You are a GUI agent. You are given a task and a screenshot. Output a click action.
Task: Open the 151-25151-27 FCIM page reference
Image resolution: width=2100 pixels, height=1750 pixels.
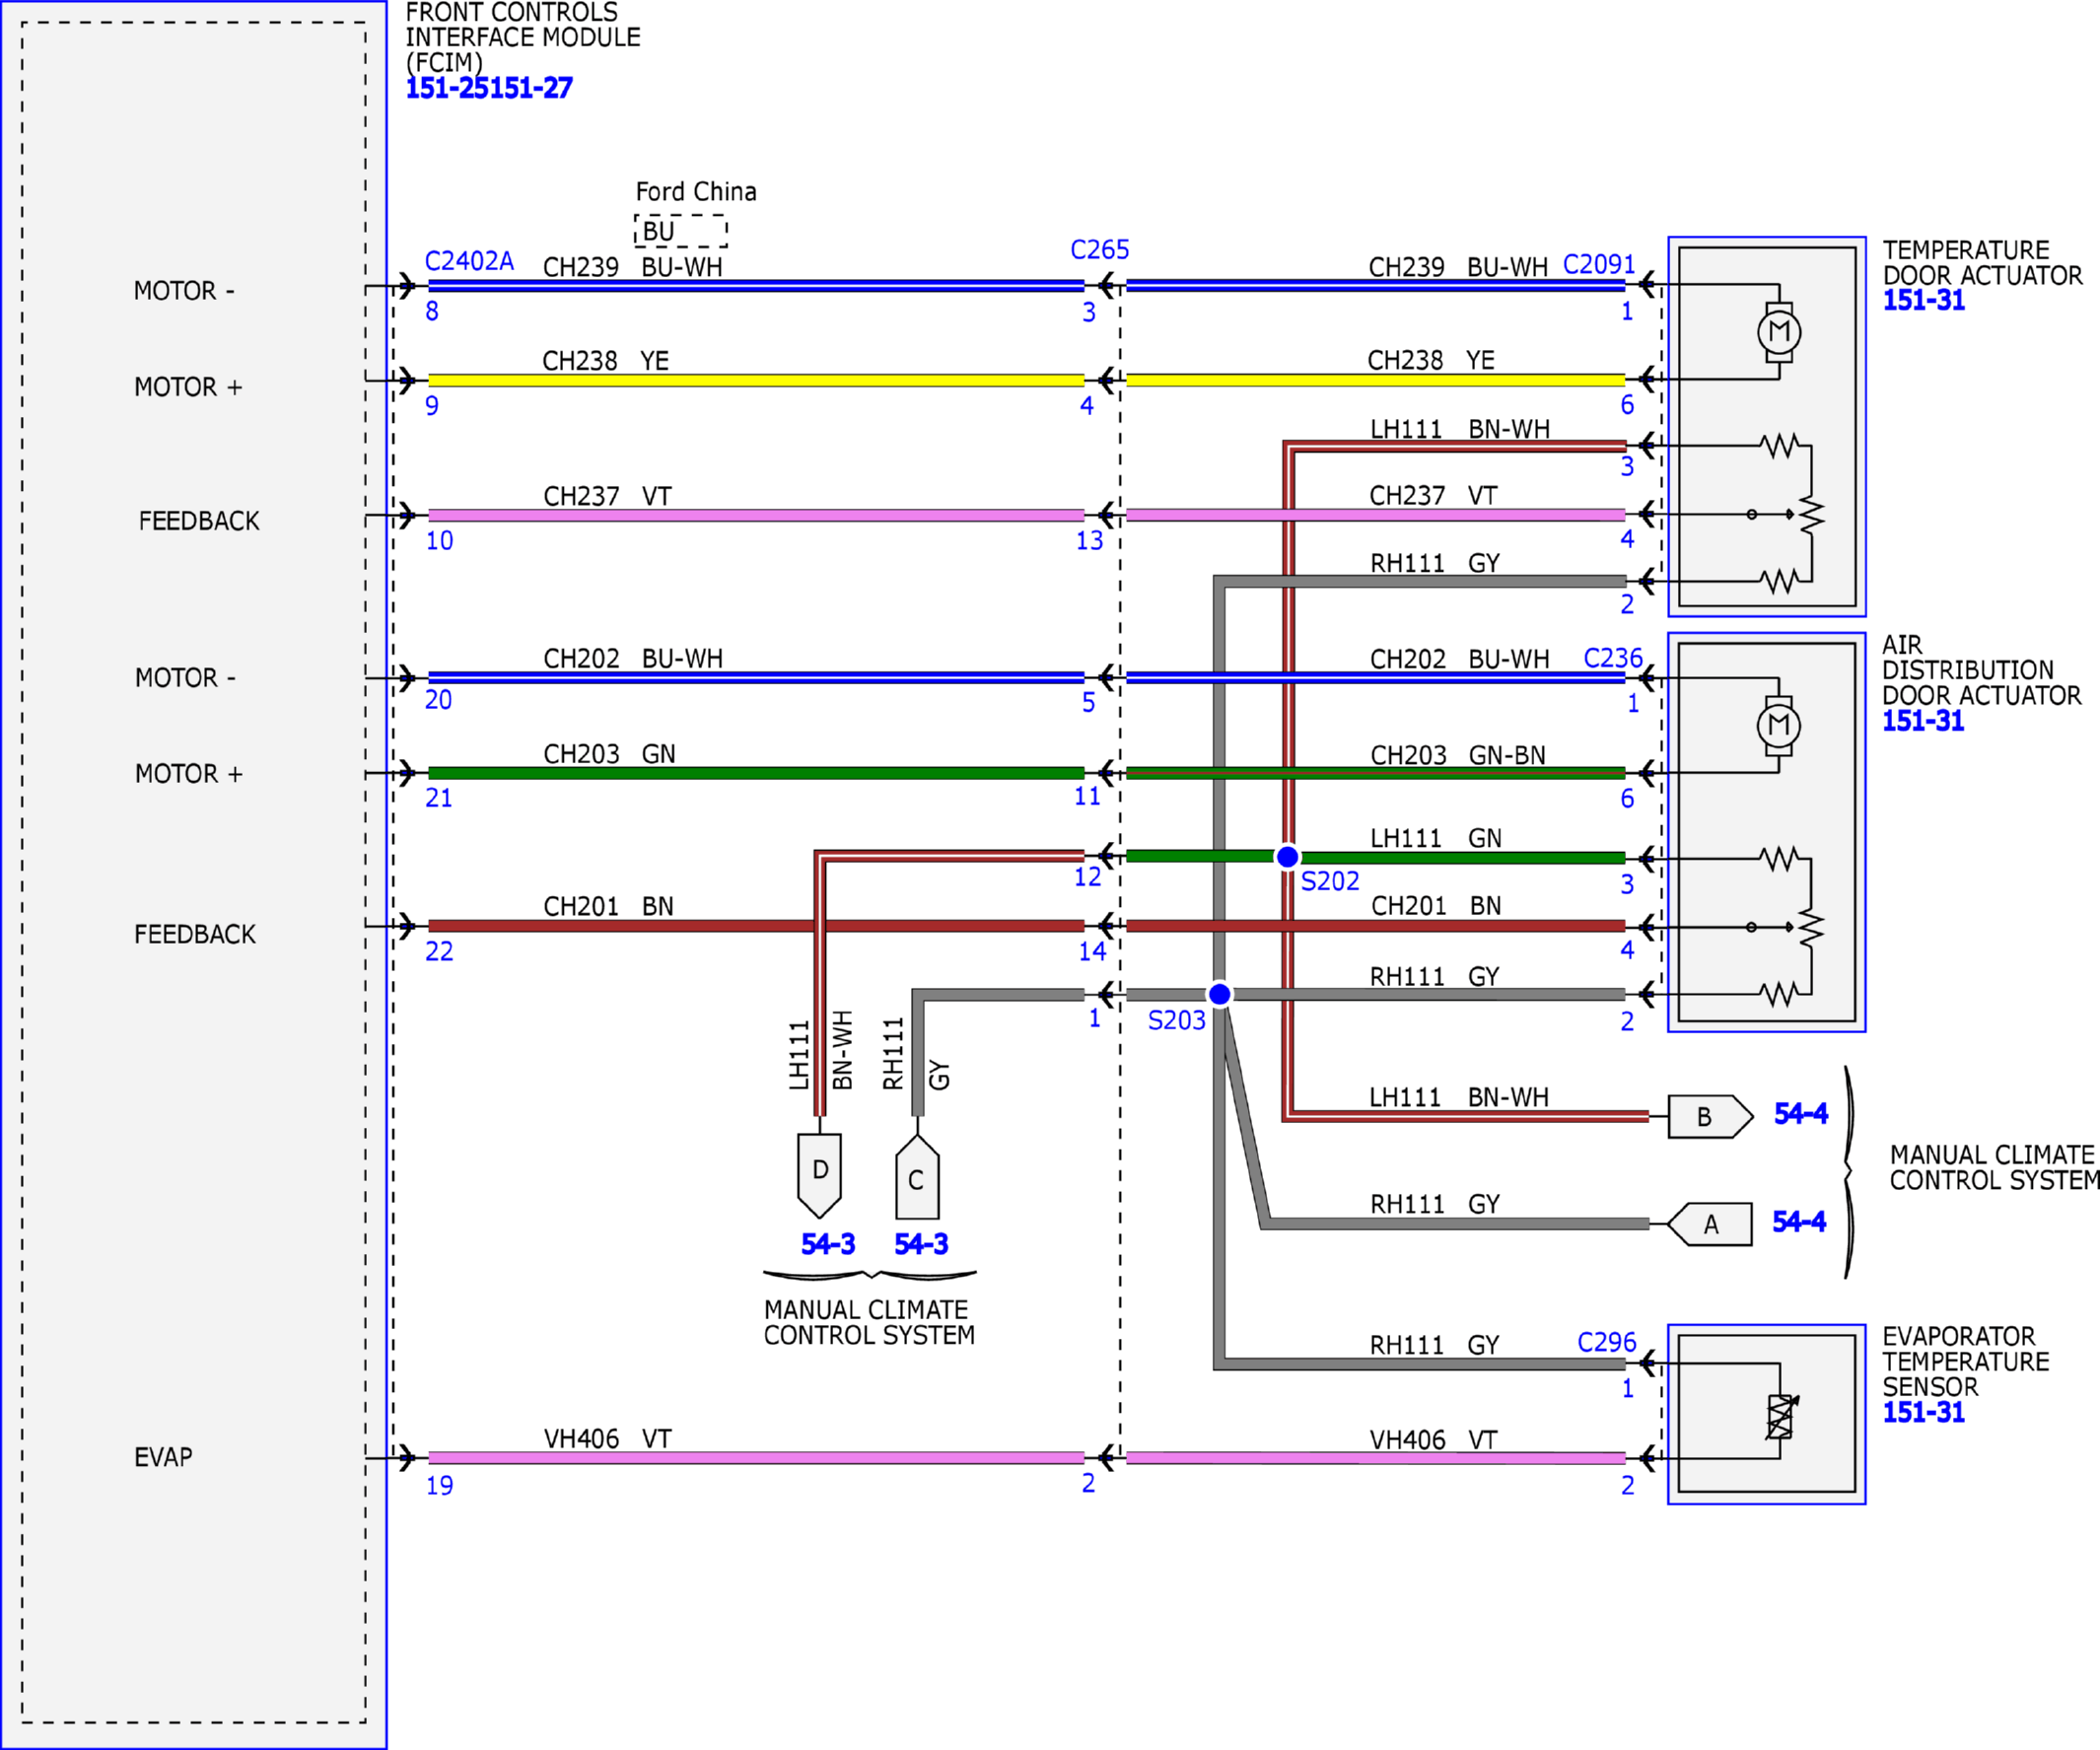(x=489, y=88)
